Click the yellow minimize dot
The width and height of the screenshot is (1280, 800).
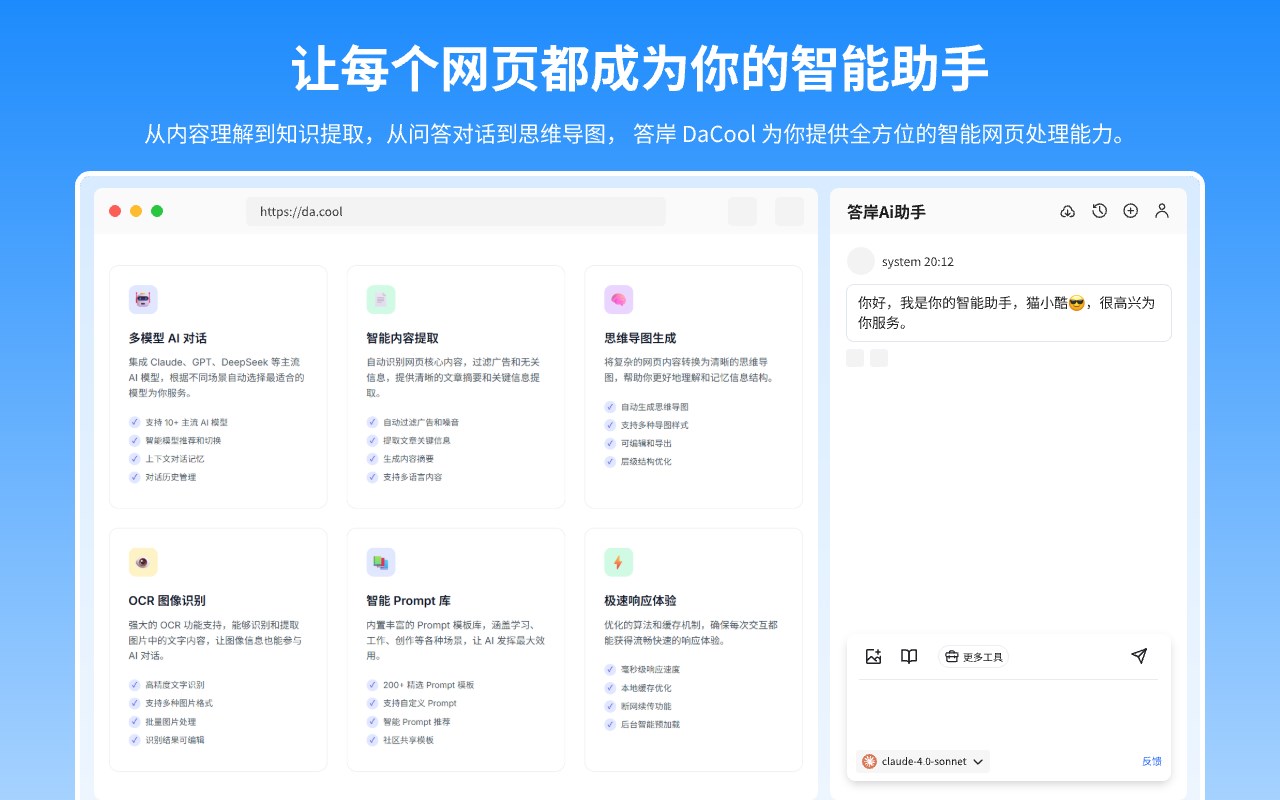(136, 211)
